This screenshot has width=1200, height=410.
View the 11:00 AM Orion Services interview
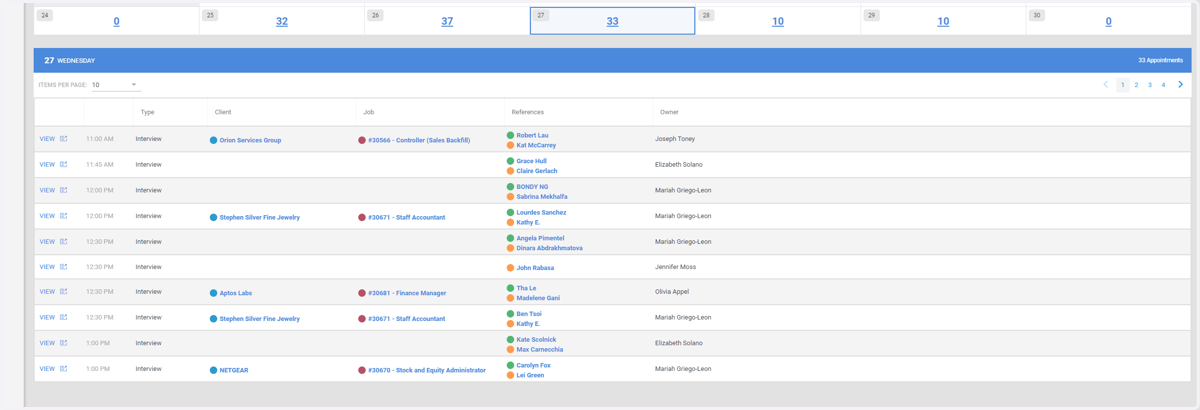coord(47,139)
